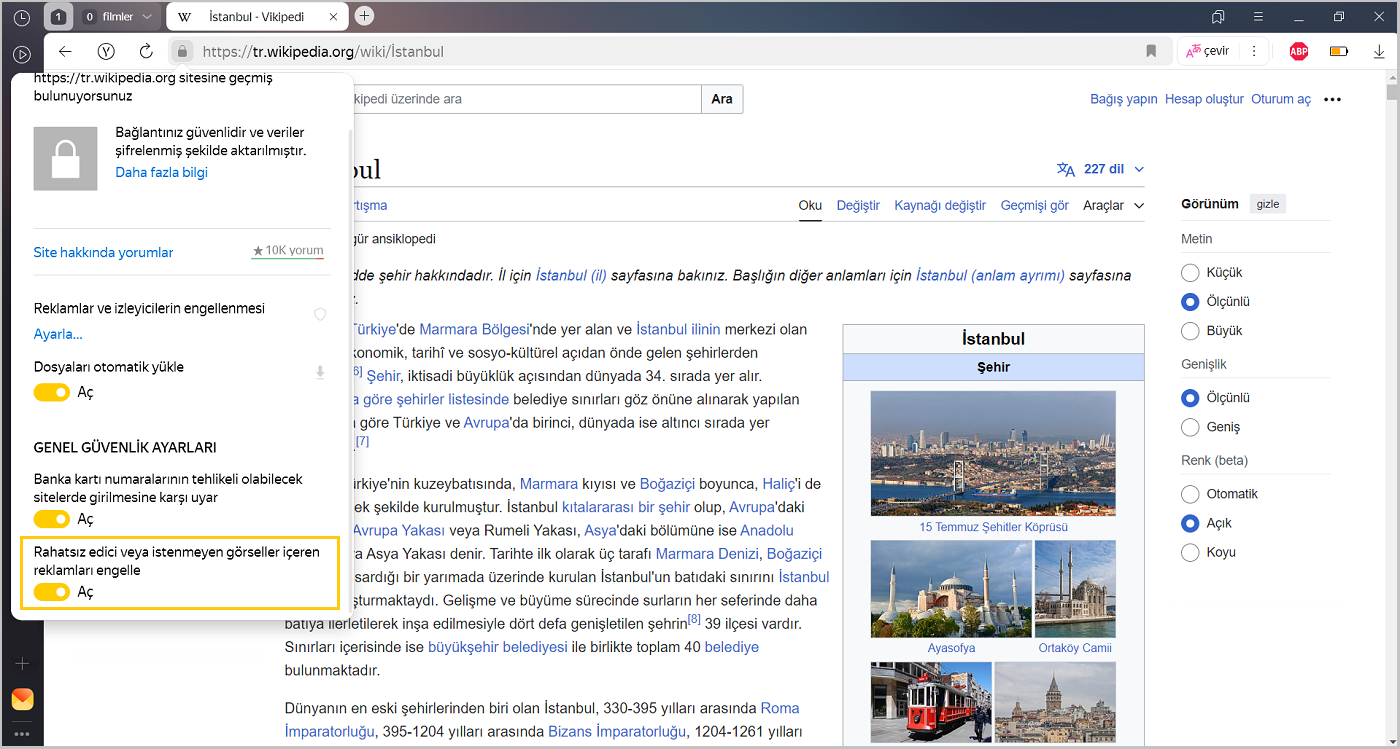Click the site lock icon in the address bar
Viewport: 1400px width, 749px height.
(x=181, y=52)
